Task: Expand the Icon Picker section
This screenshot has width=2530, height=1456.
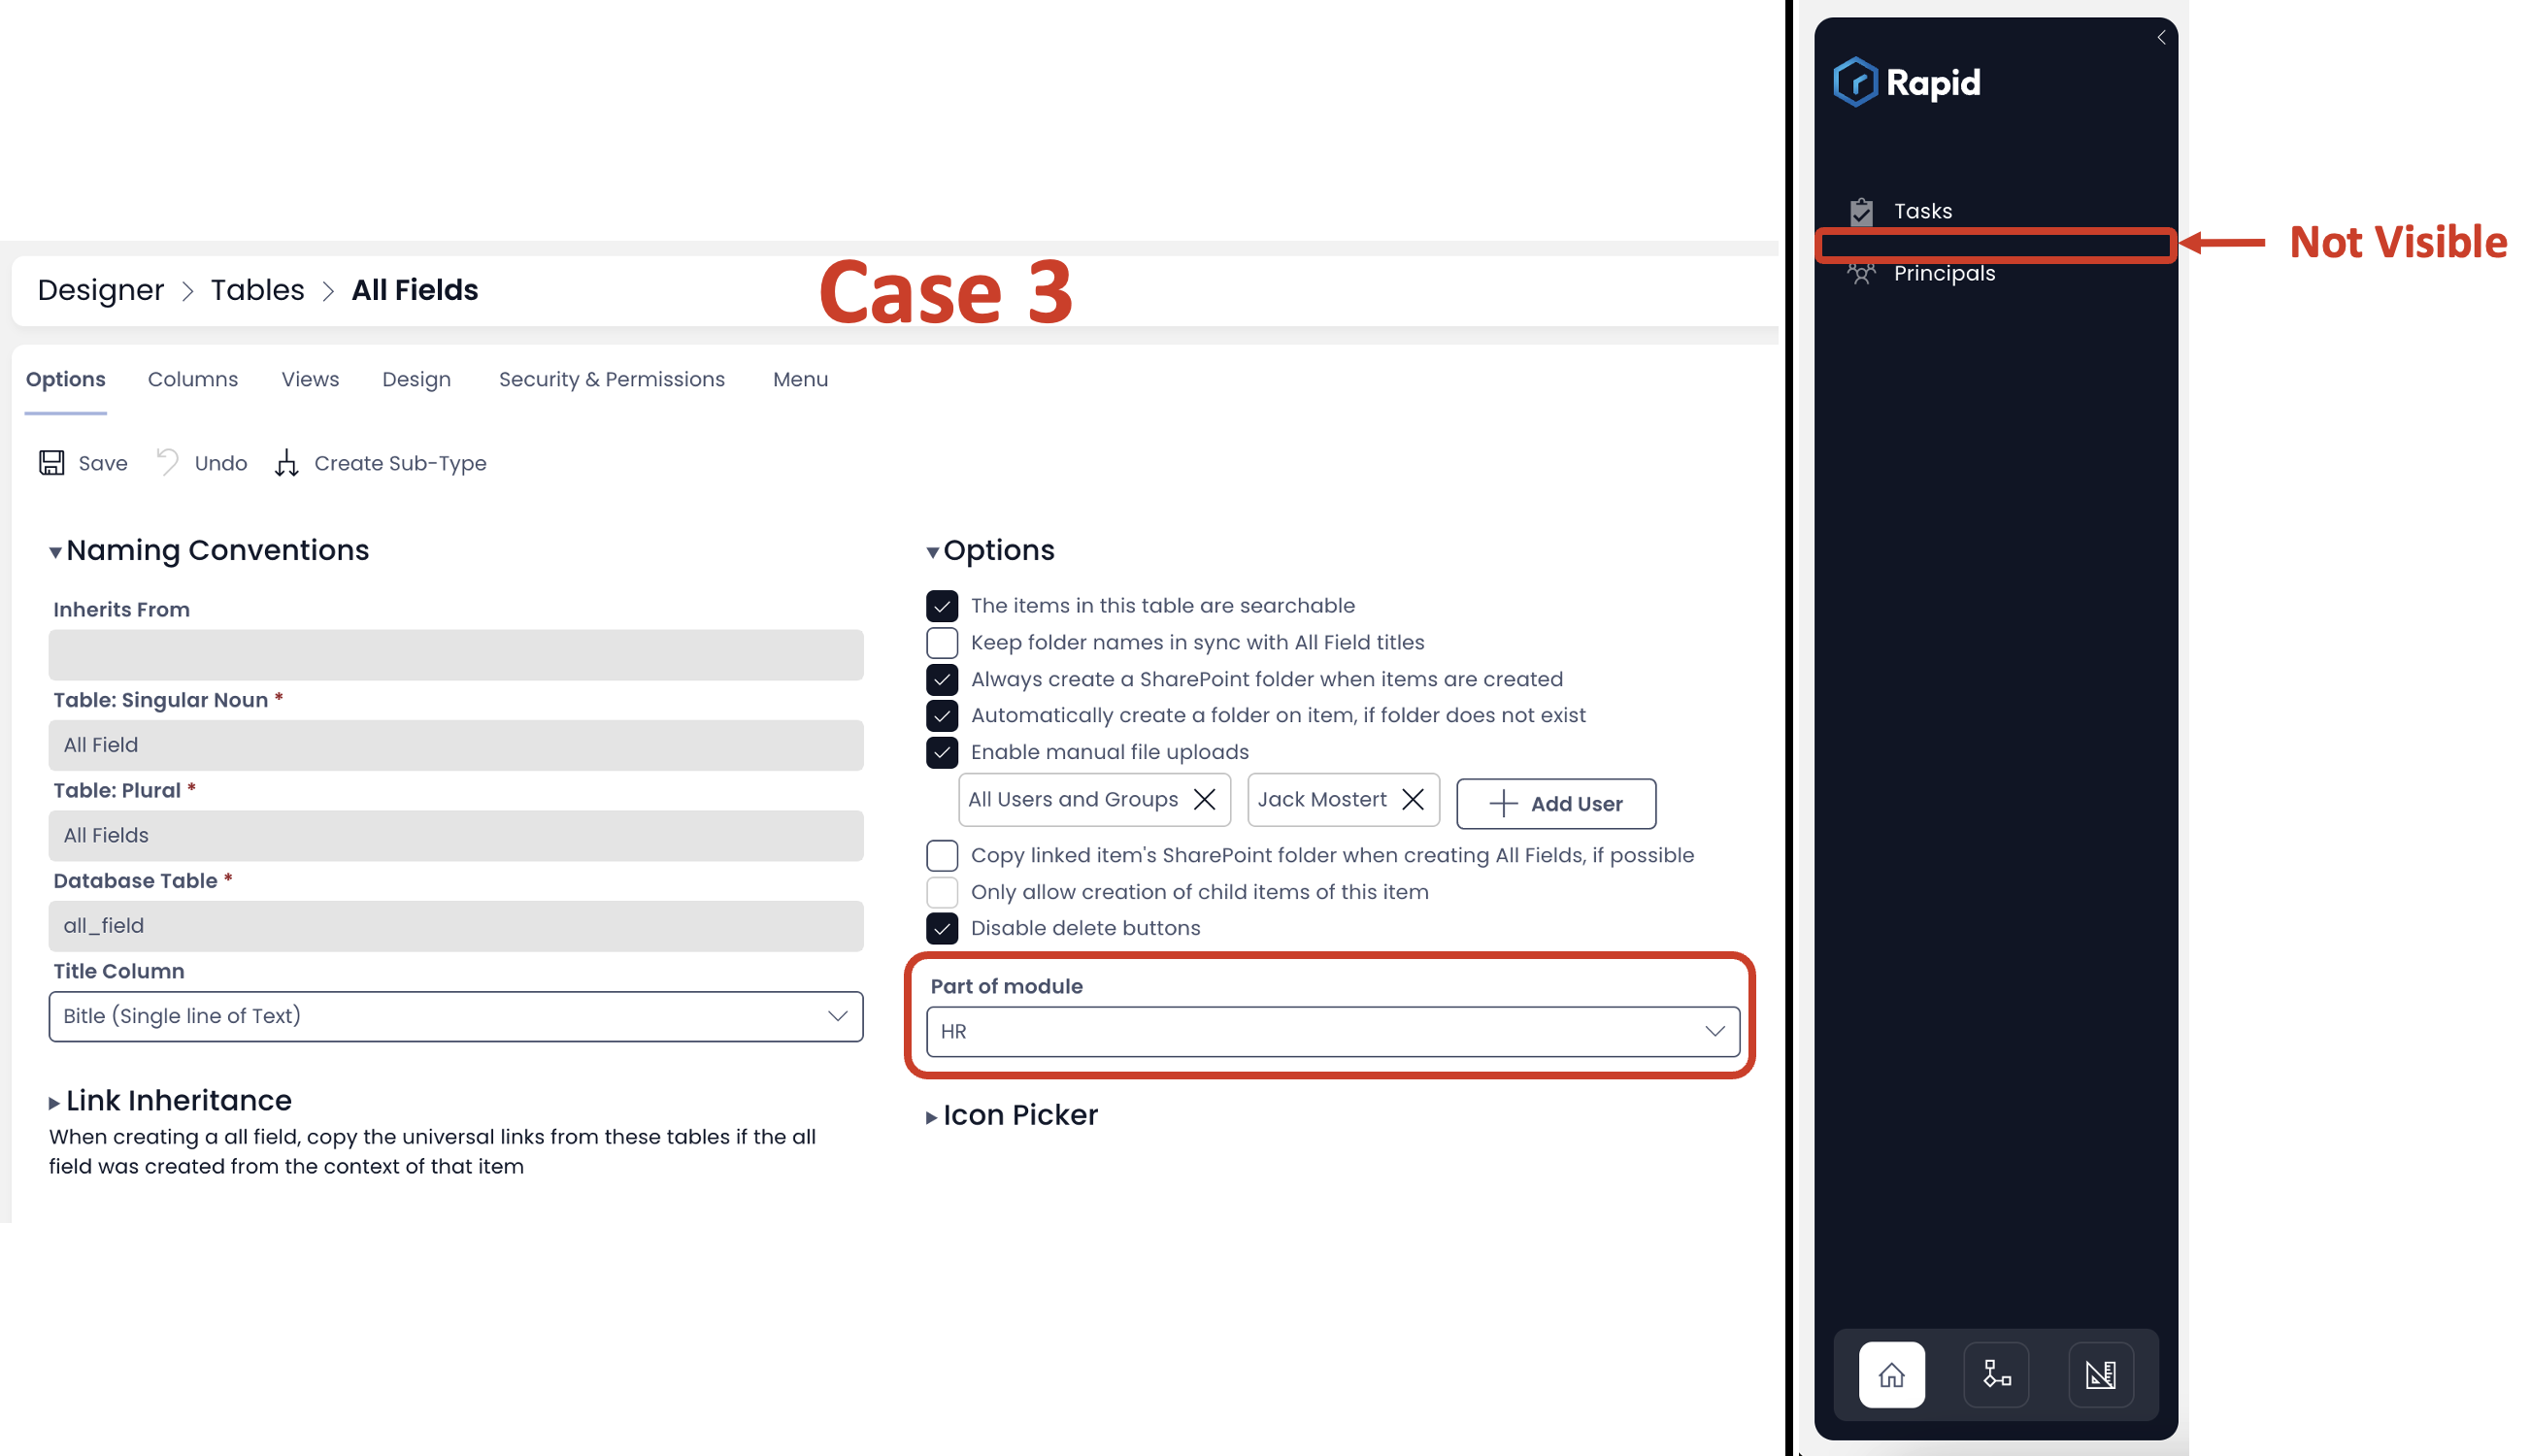Action: point(931,1113)
